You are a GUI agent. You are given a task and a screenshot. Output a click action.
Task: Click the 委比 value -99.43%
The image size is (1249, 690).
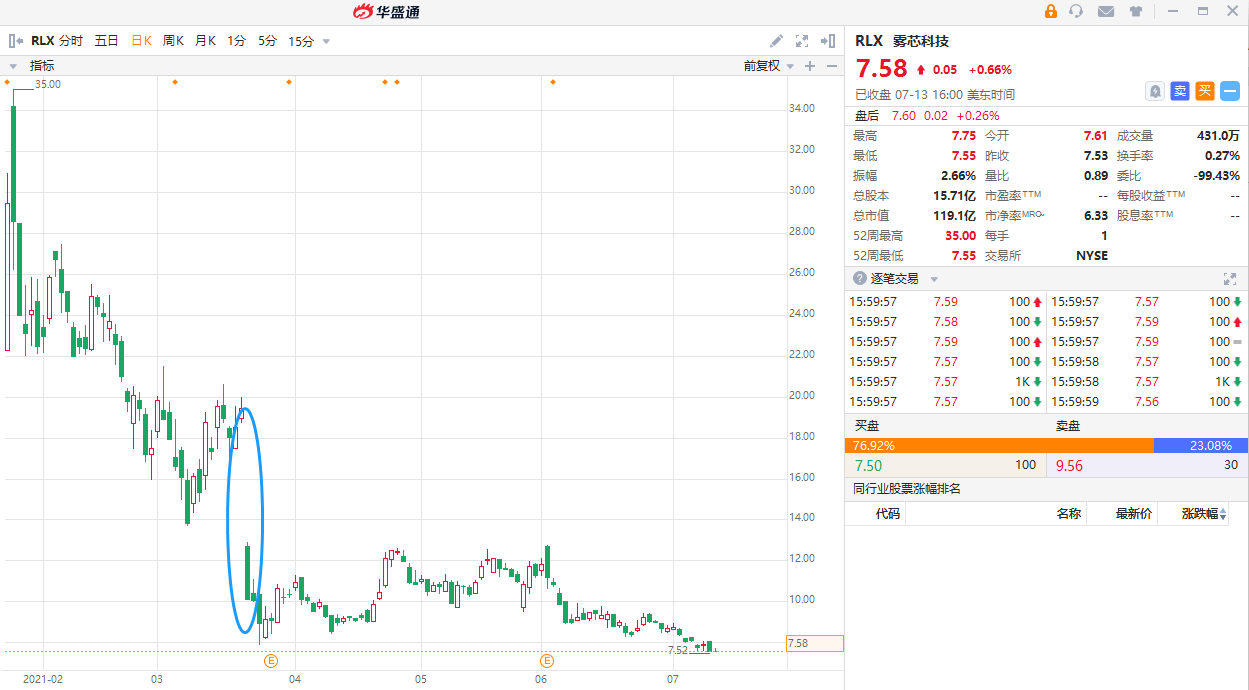click(1216, 176)
